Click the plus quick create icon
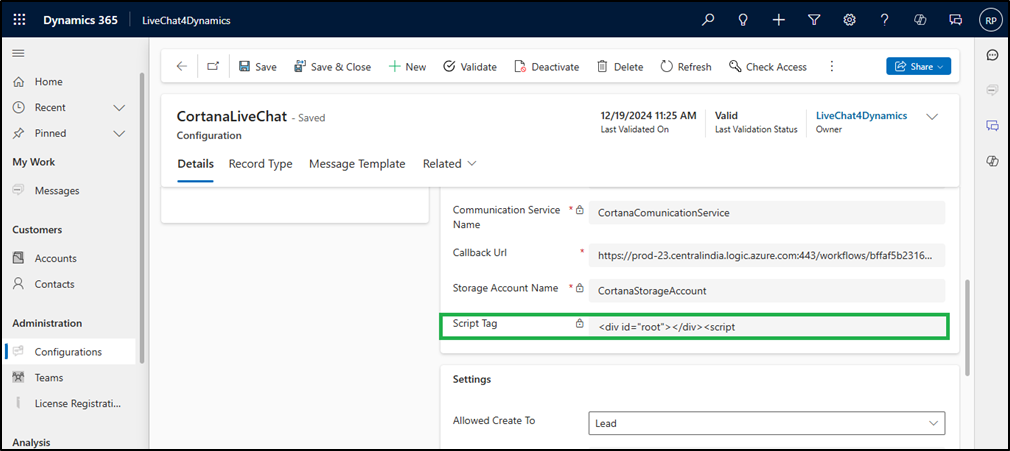Screen dimensions: 1010x451 (779, 19)
